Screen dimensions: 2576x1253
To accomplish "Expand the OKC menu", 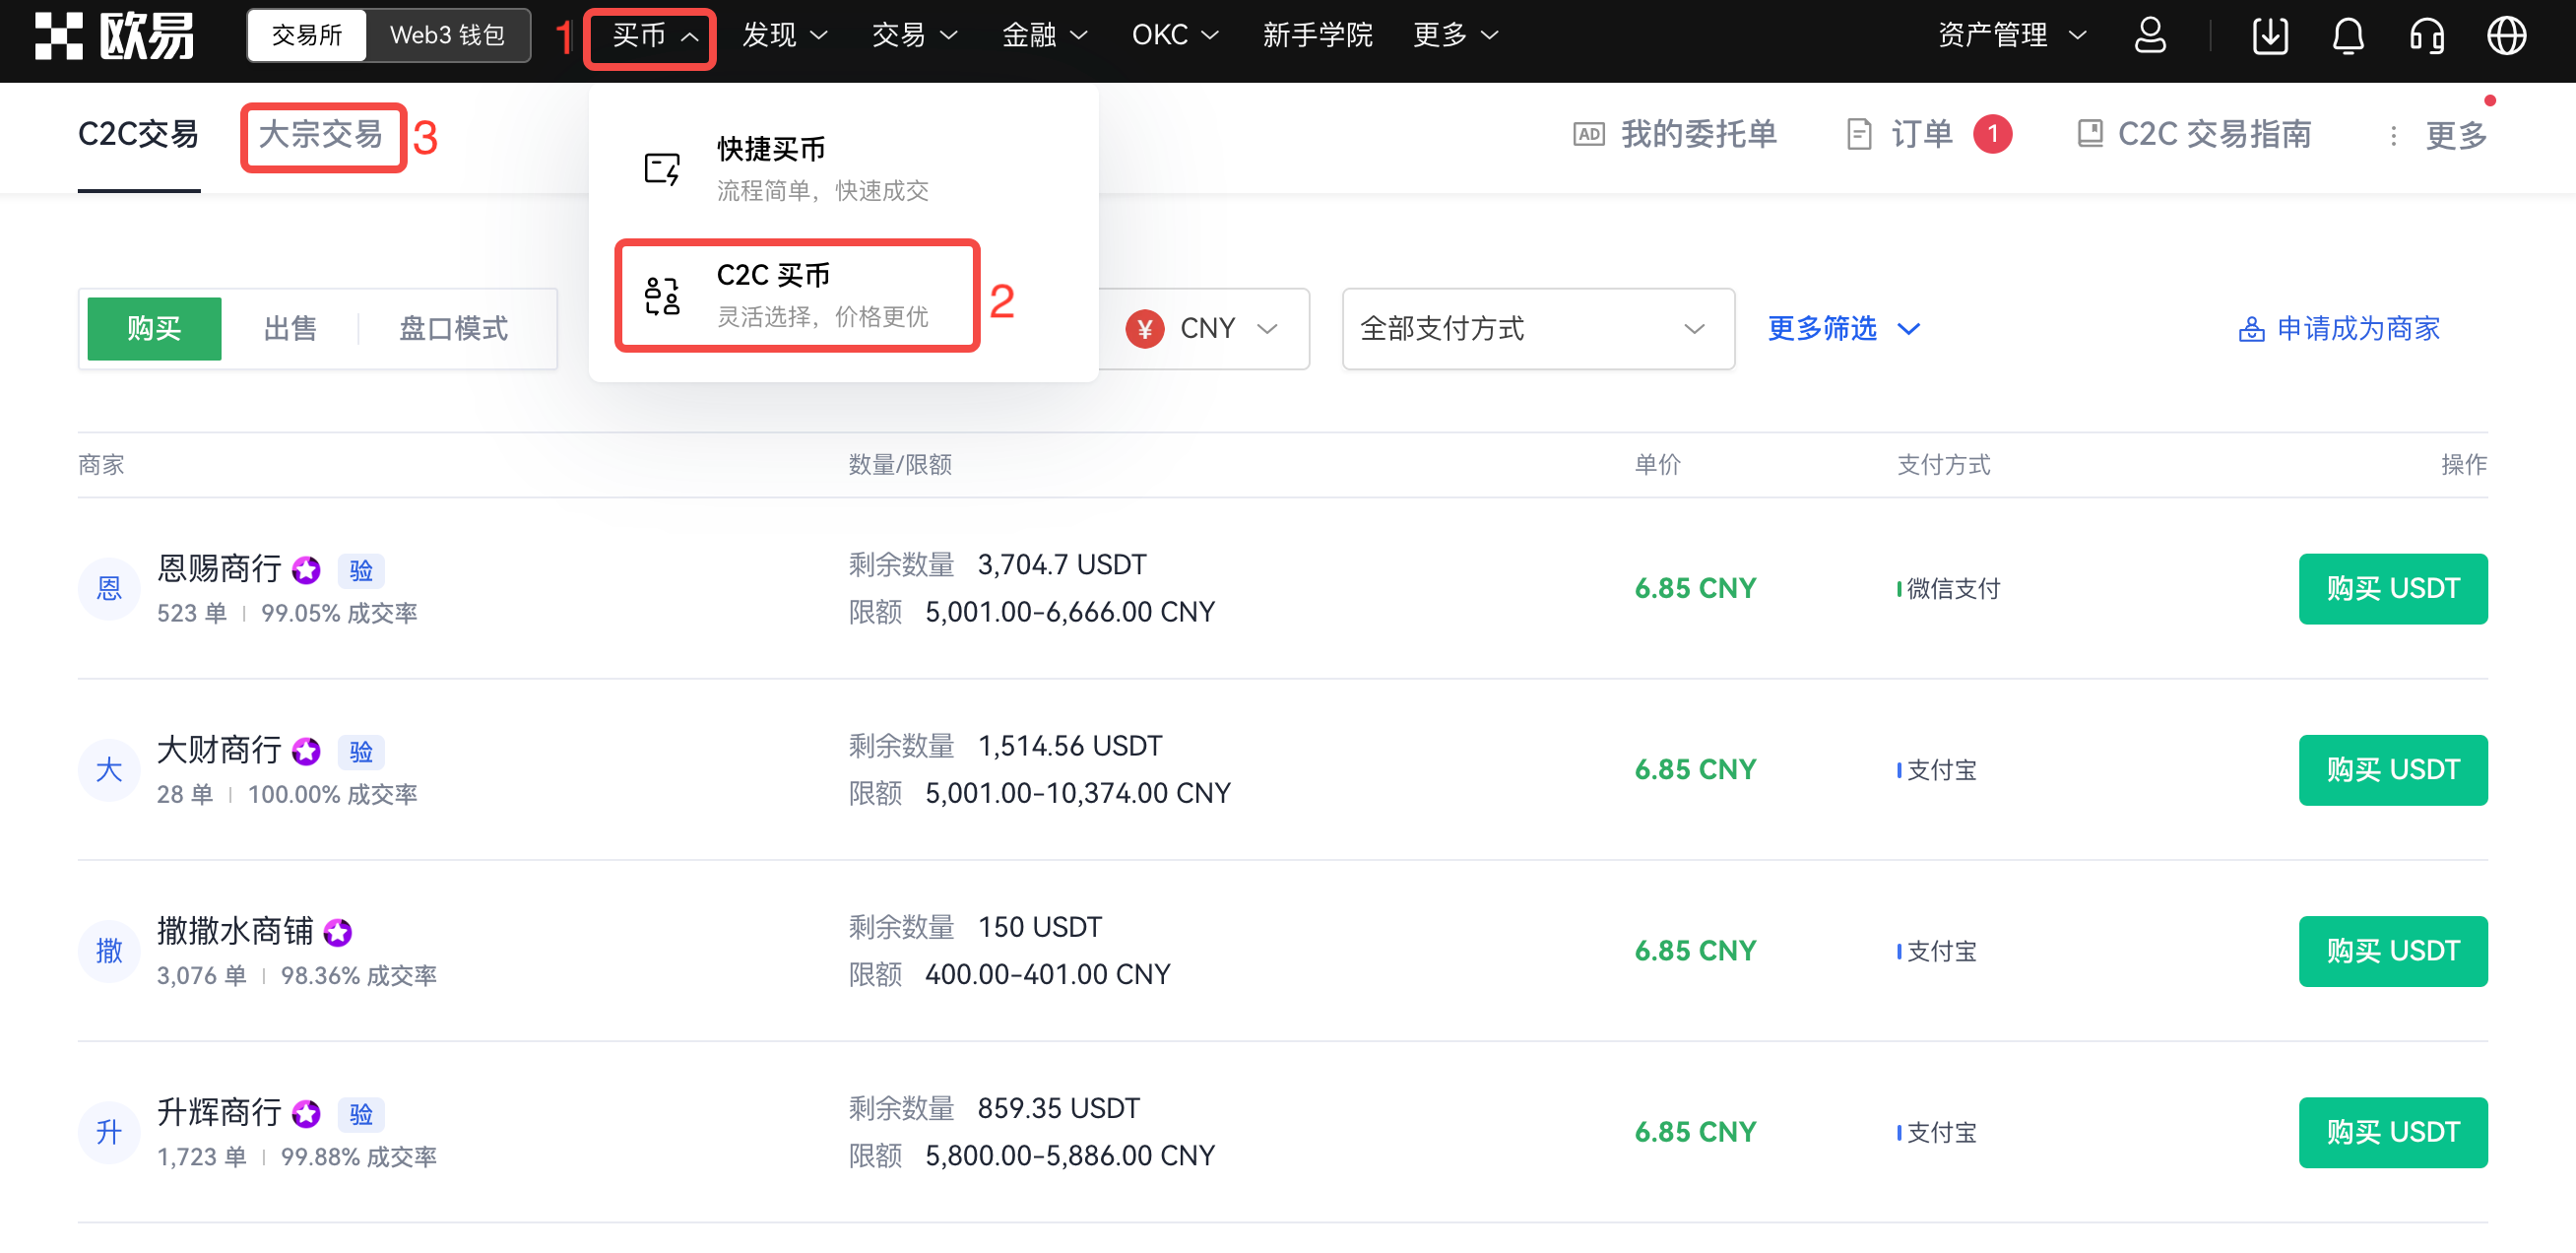I will pyautogui.click(x=1175, y=36).
